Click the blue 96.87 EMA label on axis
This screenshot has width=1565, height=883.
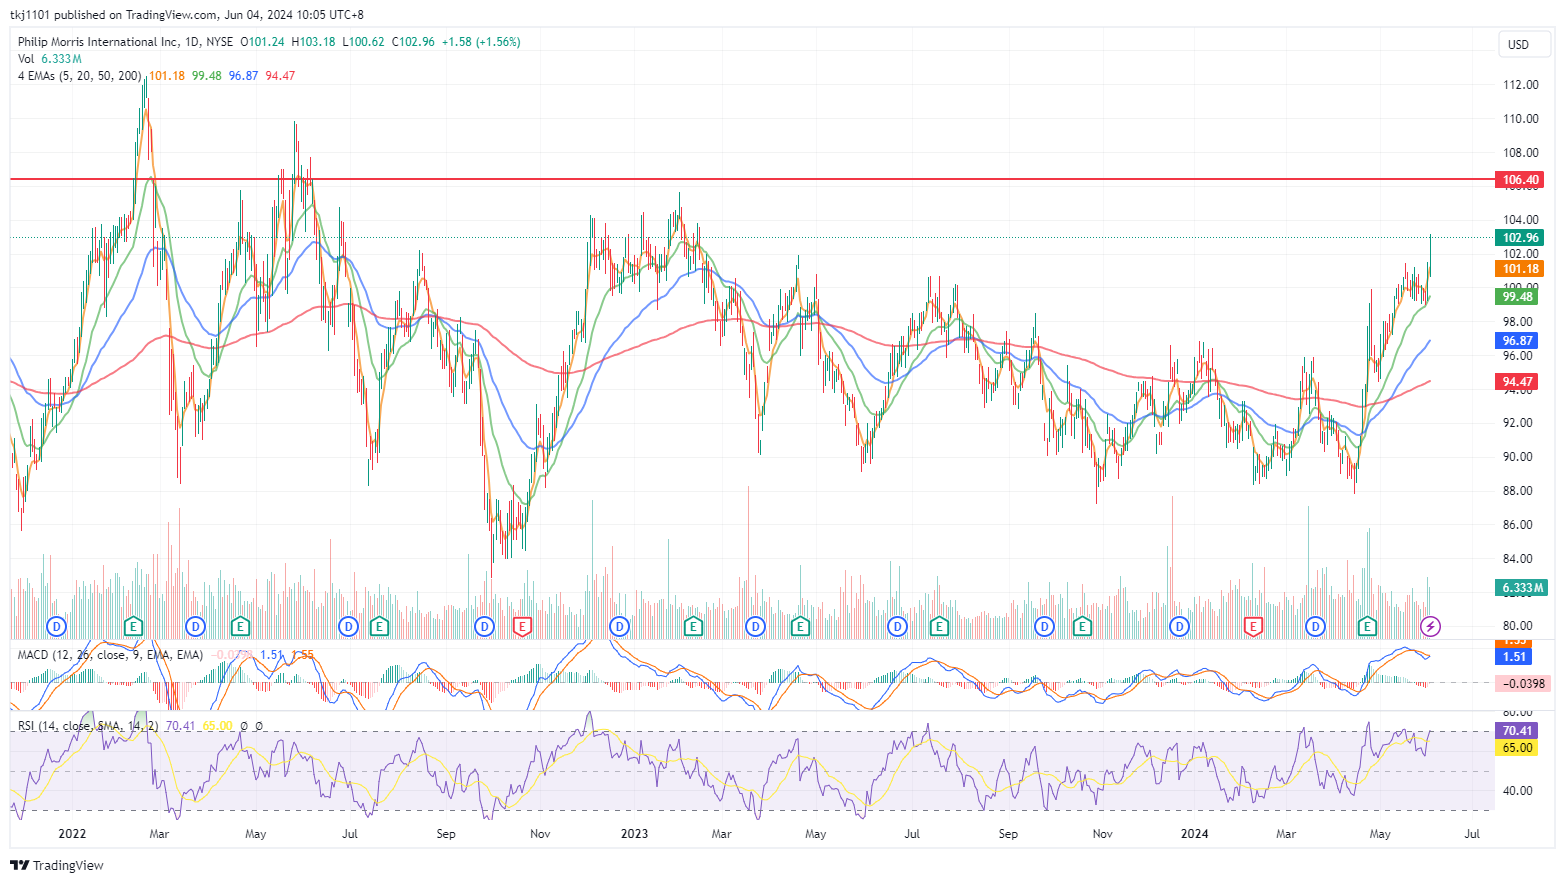coord(1517,341)
